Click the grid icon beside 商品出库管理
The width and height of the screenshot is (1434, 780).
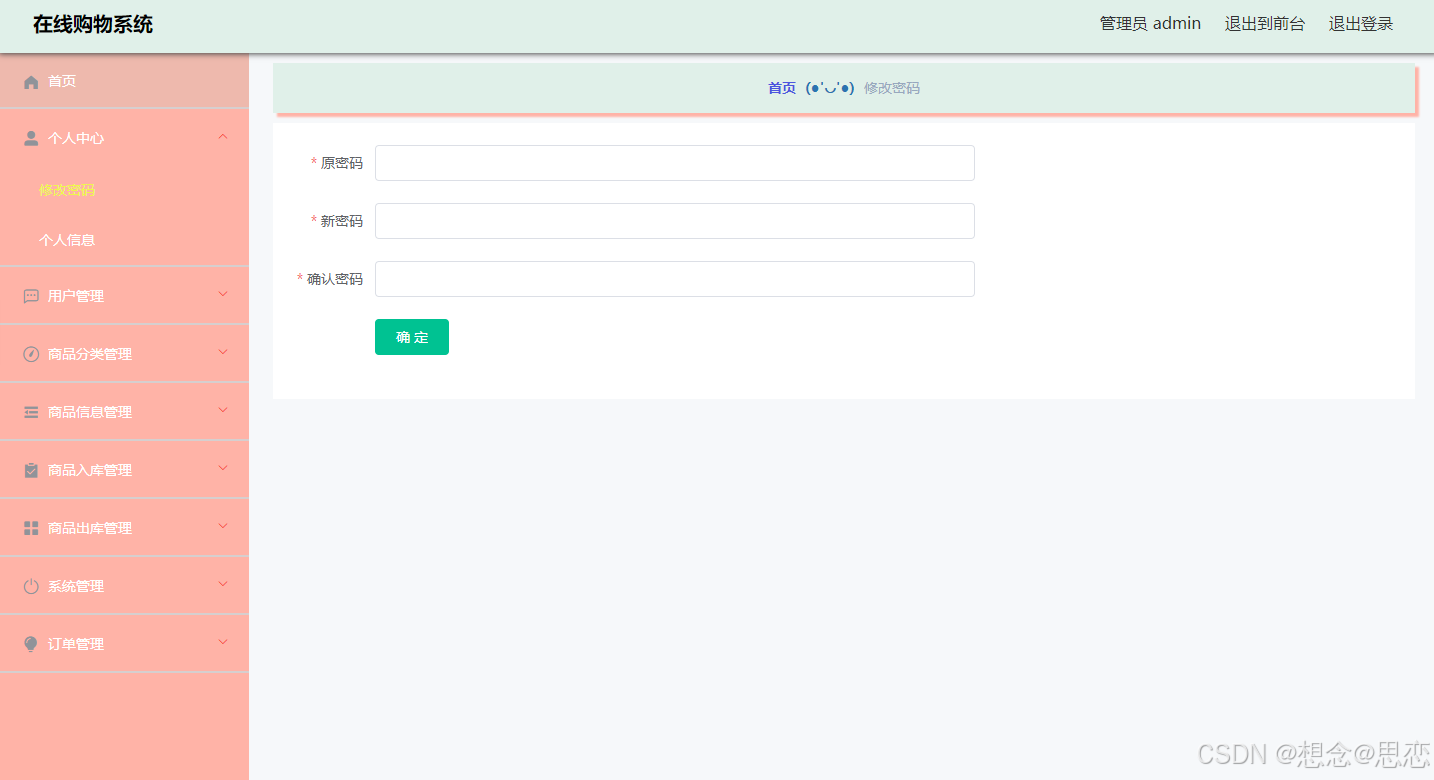tap(31, 528)
